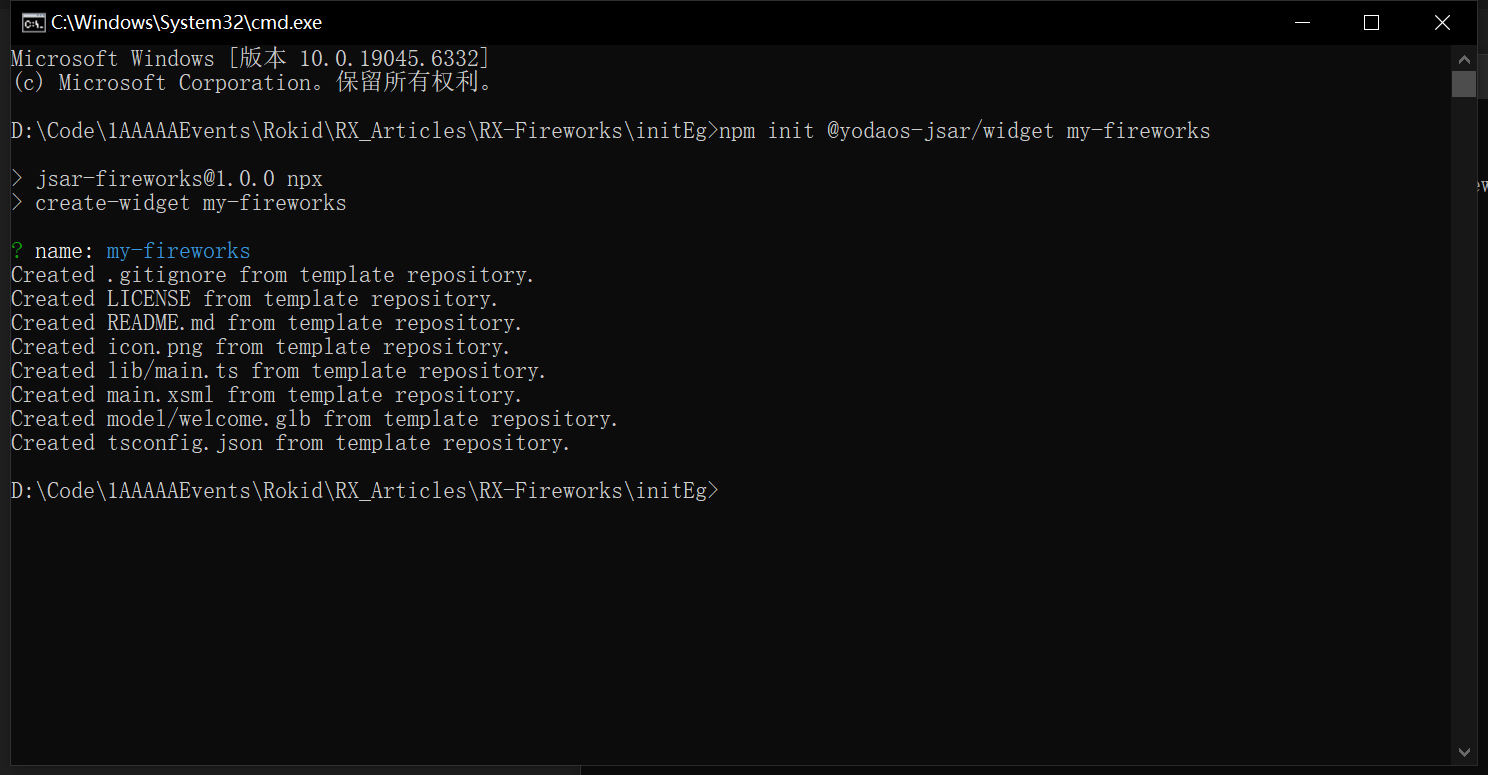Click the blue my-fireworks name answer
The image size is (1488, 775).
(178, 251)
